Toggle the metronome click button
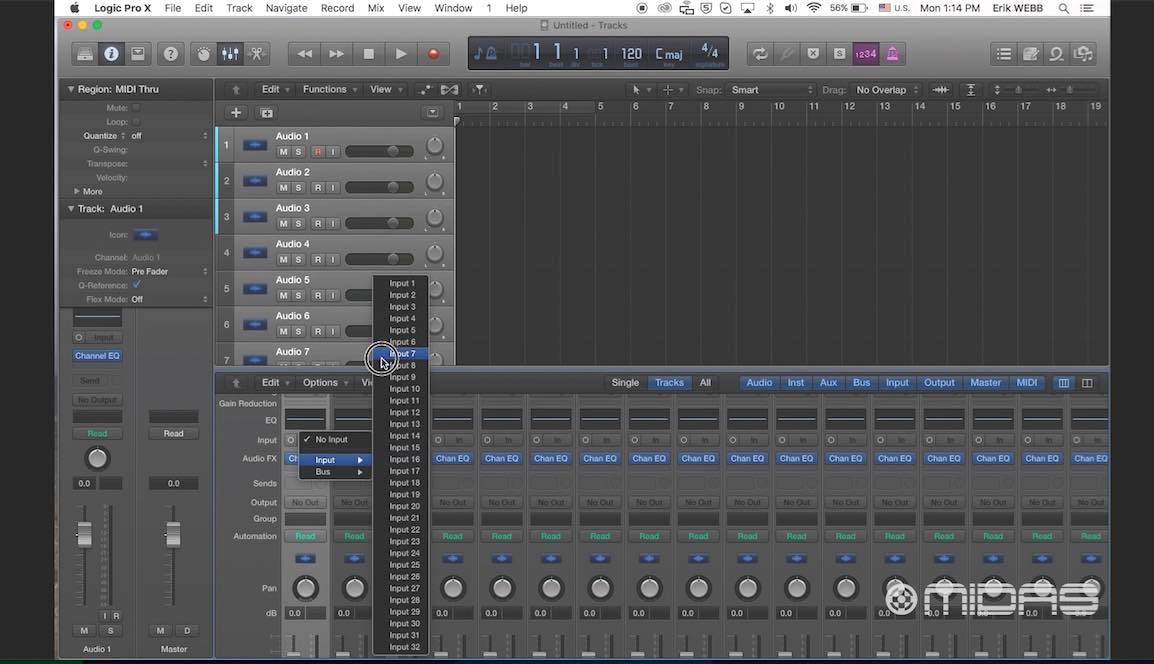This screenshot has height=664, width=1154. tap(892, 54)
